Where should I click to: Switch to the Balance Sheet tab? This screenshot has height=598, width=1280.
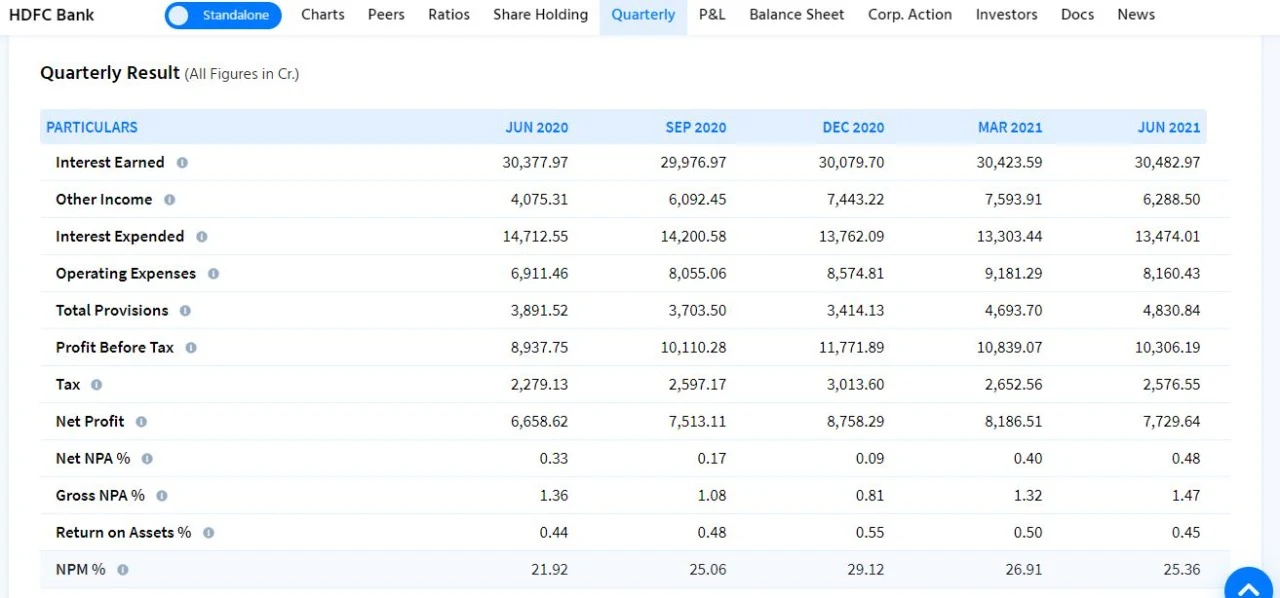coord(797,15)
